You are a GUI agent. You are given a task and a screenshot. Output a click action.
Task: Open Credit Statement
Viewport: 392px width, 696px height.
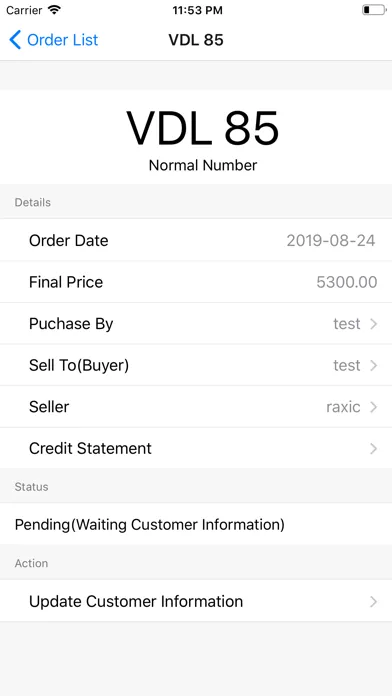[x=196, y=448]
